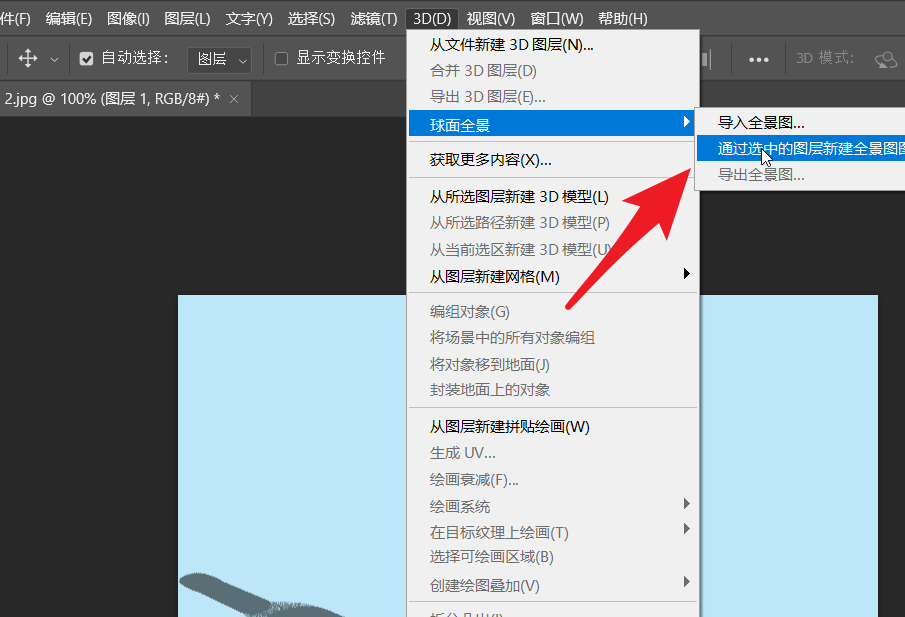
Task: Open the 图像(I) menu
Action: tap(128, 19)
